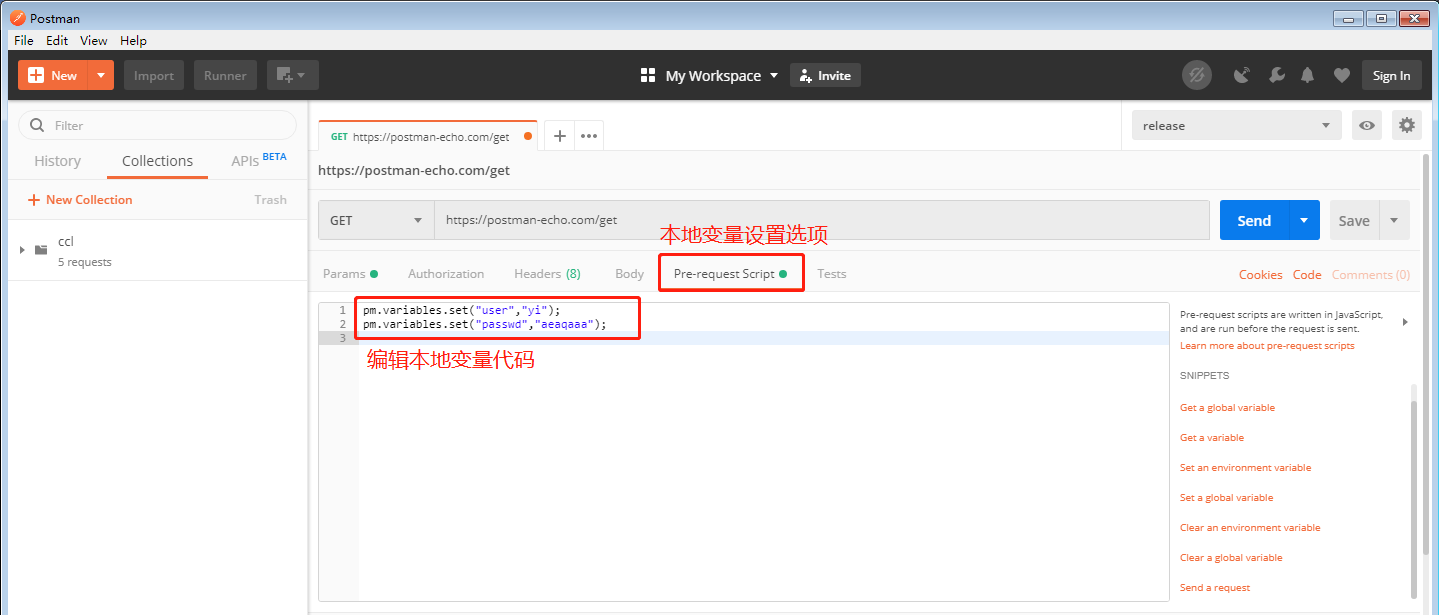Click the Comments (0) link
1439x615 pixels.
click(1370, 274)
